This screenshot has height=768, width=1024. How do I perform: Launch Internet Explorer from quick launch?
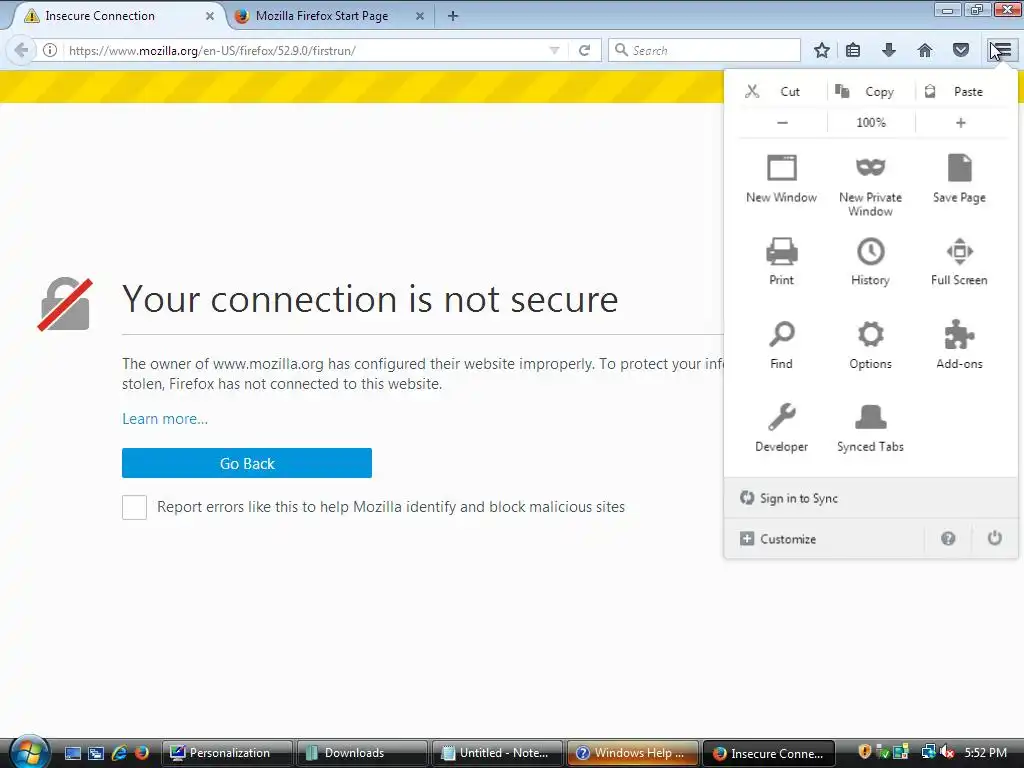[x=119, y=753]
